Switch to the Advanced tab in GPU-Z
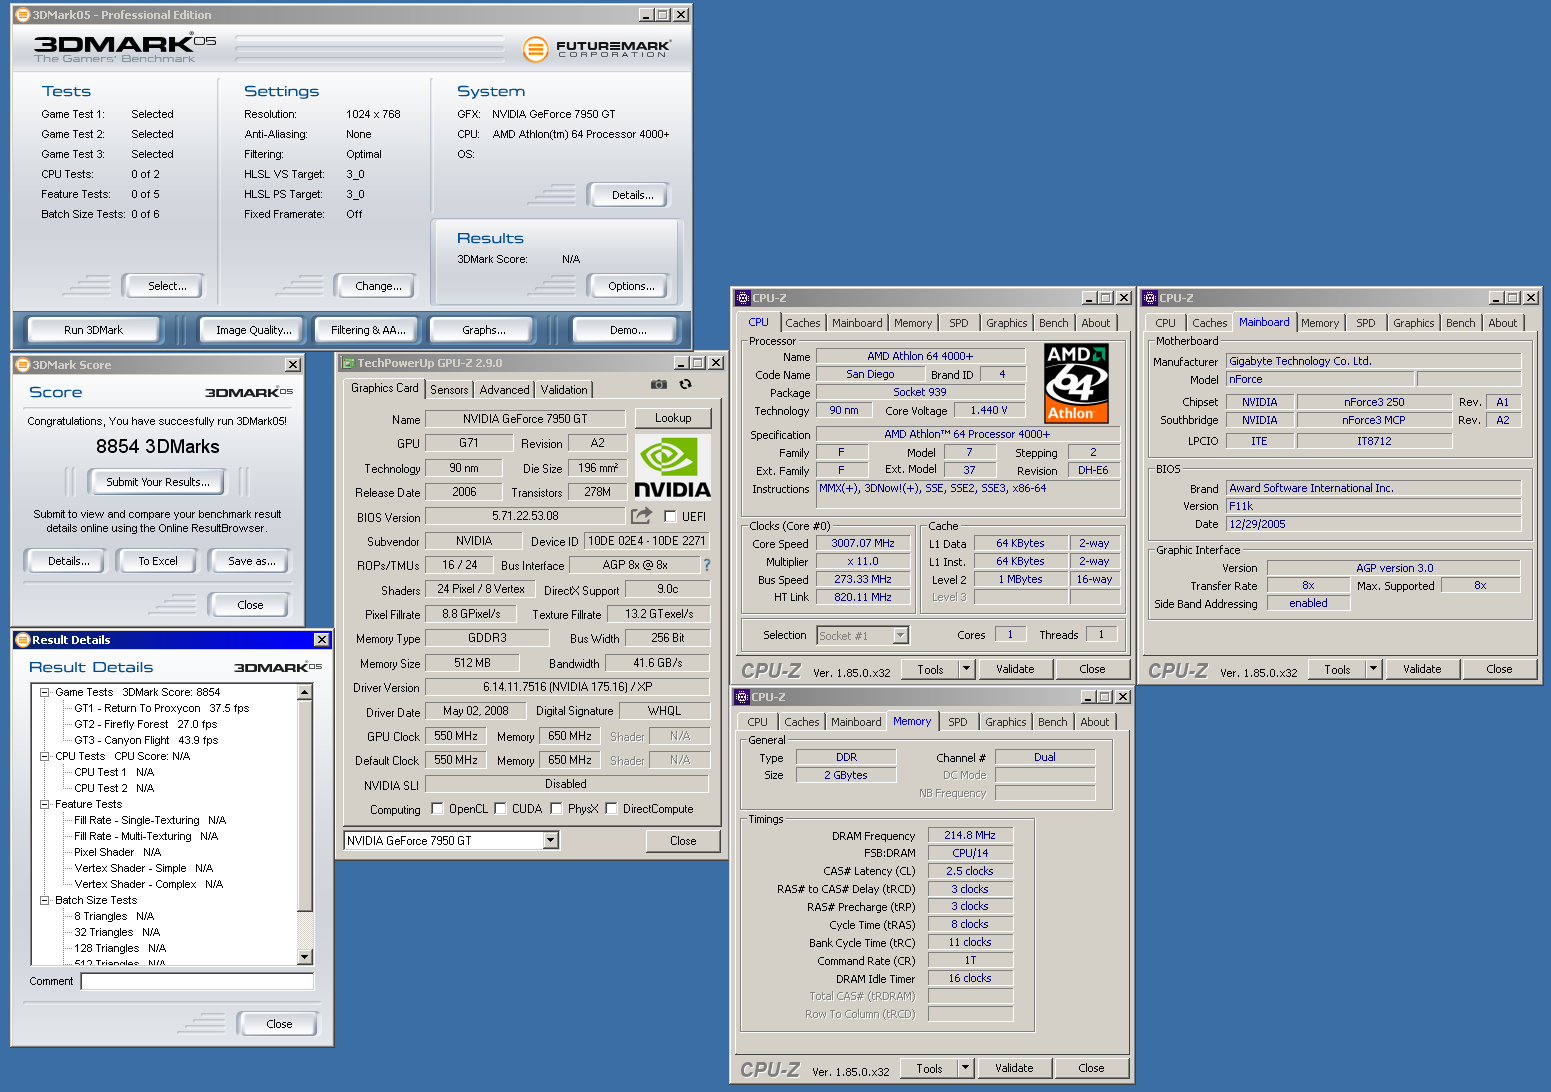Viewport: 1551px width, 1092px height. (x=504, y=390)
